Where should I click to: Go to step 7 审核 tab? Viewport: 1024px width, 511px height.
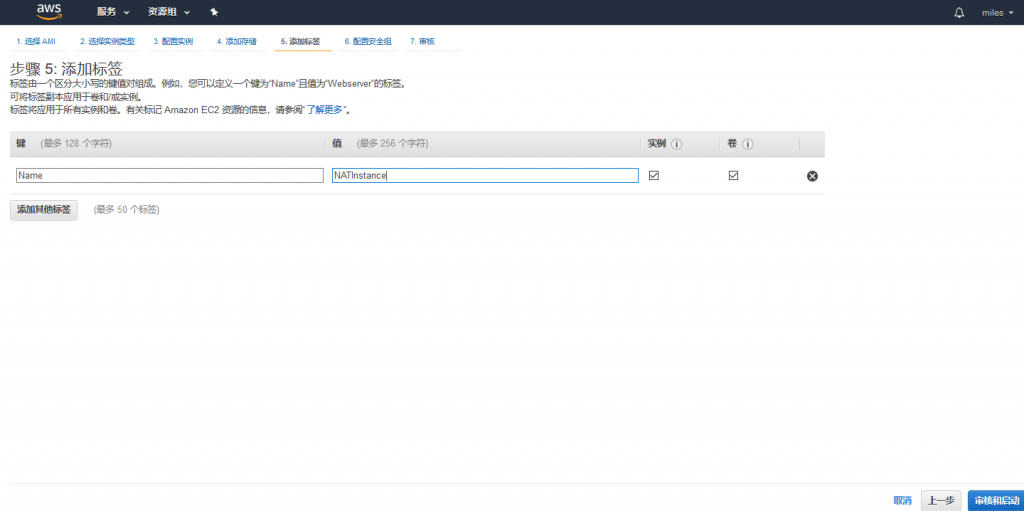pos(423,41)
